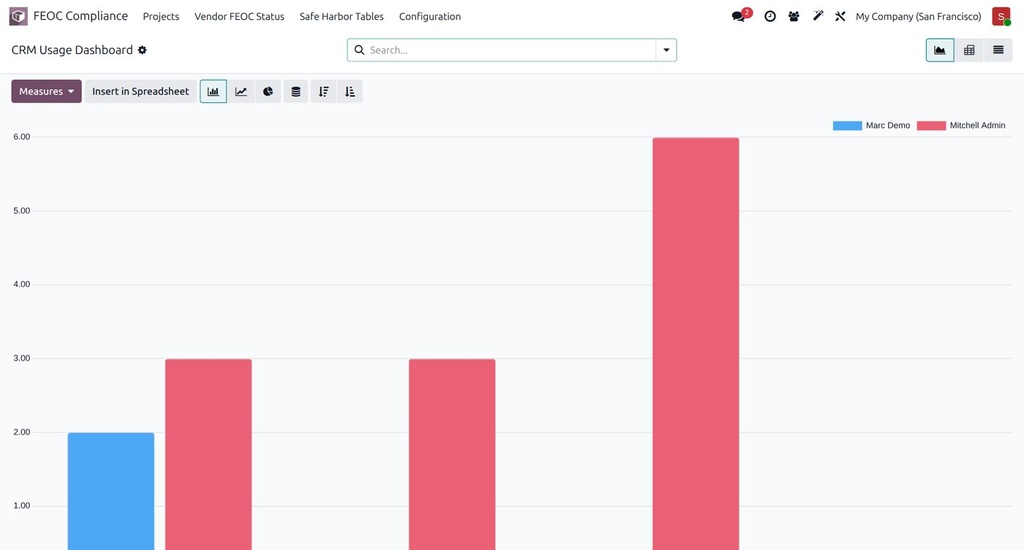Toggle the Marc Demo legend swatch

coord(847,125)
